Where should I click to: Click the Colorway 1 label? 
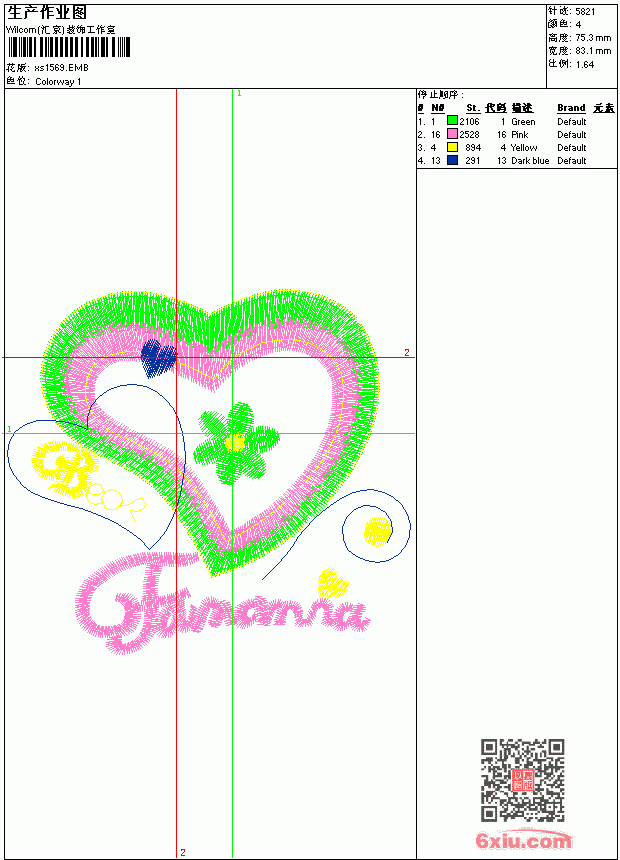pos(58,82)
